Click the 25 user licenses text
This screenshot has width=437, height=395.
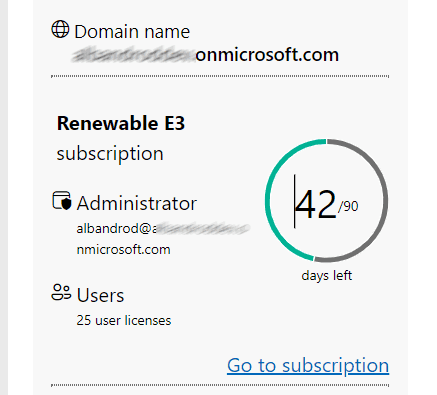tap(124, 320)
